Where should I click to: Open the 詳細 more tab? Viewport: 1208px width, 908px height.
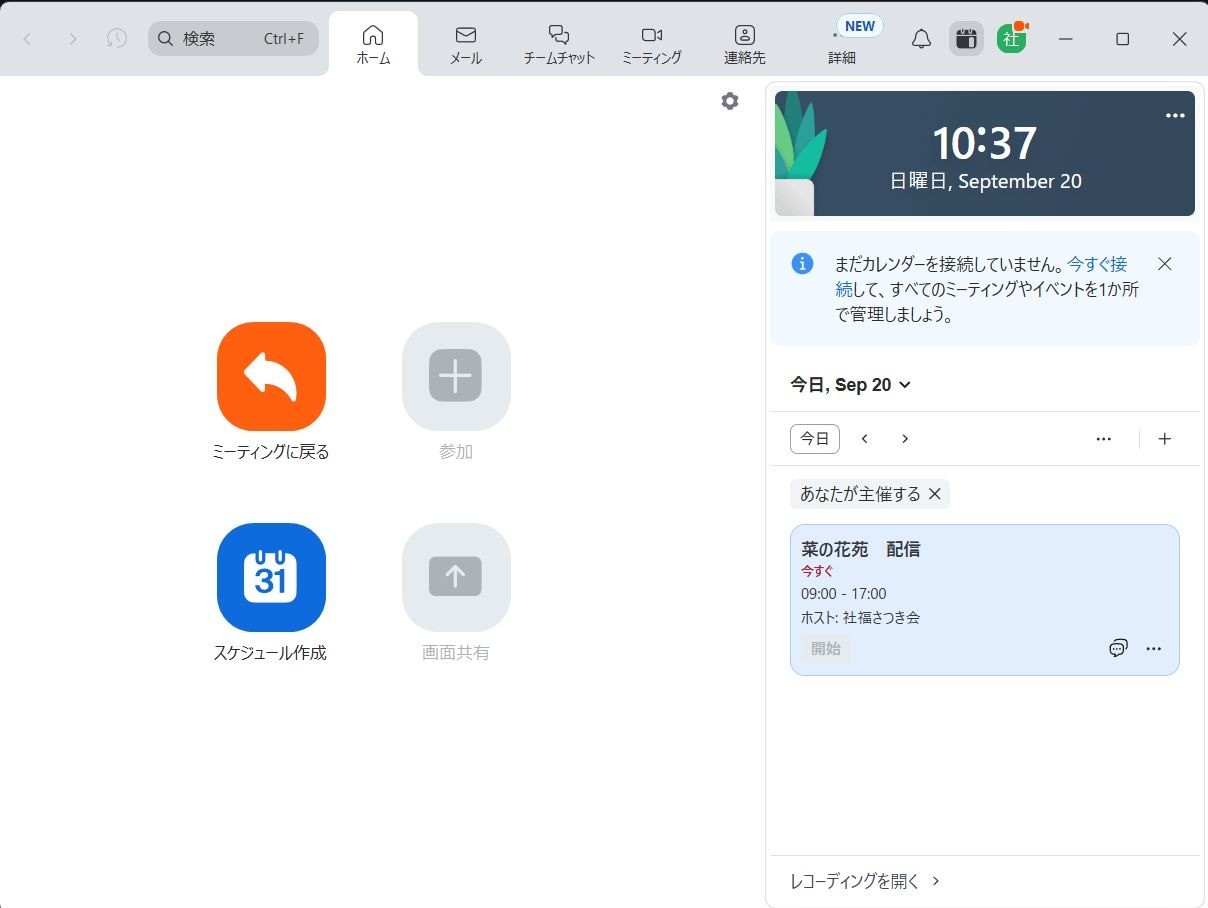842,46
